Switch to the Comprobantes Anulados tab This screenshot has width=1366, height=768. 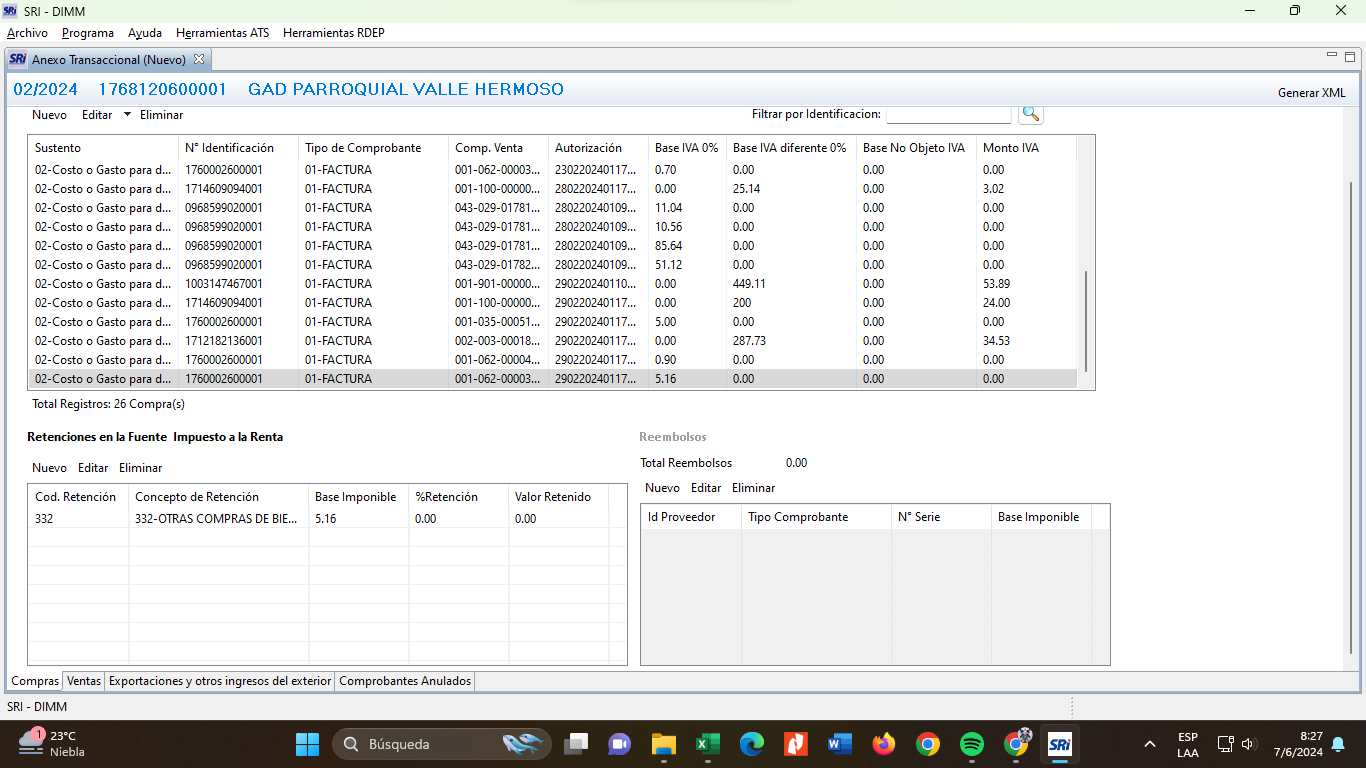[x=404, y=681]
